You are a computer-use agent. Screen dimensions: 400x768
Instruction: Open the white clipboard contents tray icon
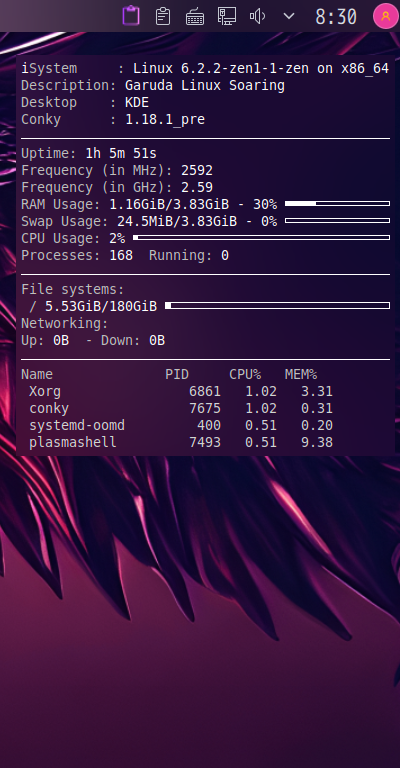pos(163,16)
